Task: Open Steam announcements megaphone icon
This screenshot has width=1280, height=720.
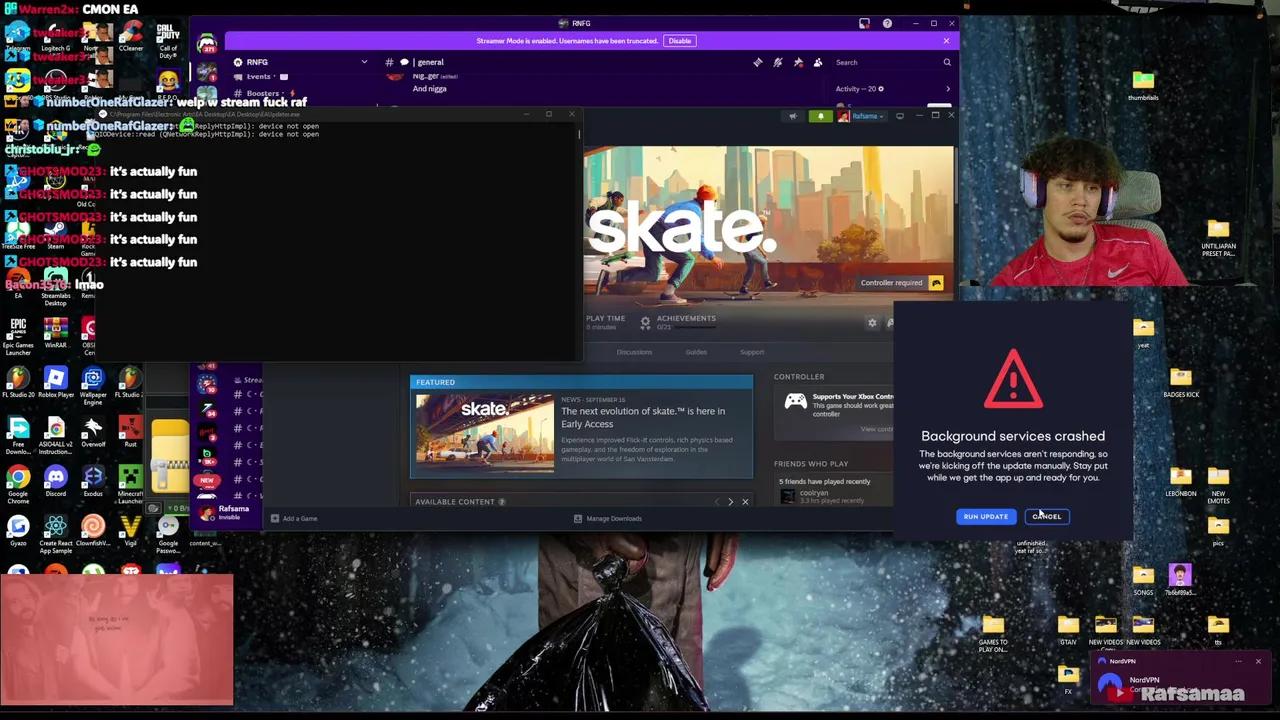Action: pyautogui.click(x=793, y=116)
